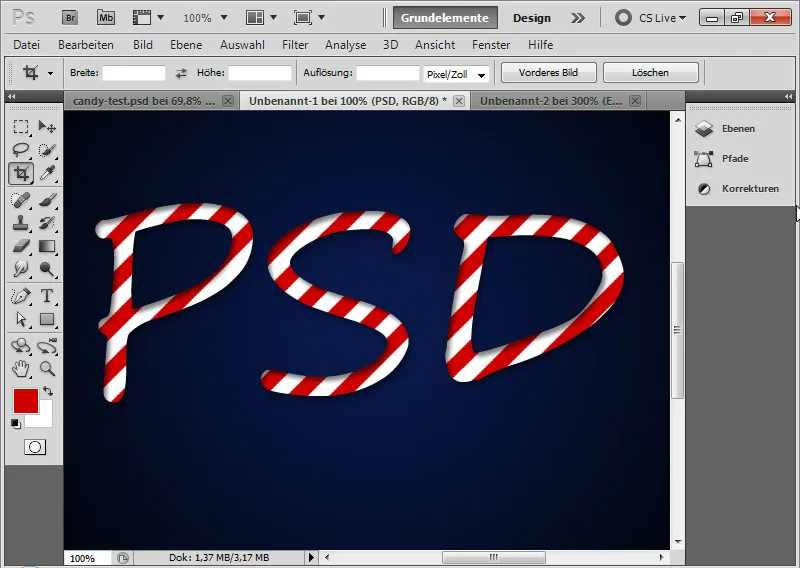Select the Hand tool
800x568 pixels.
click(21, 368)
